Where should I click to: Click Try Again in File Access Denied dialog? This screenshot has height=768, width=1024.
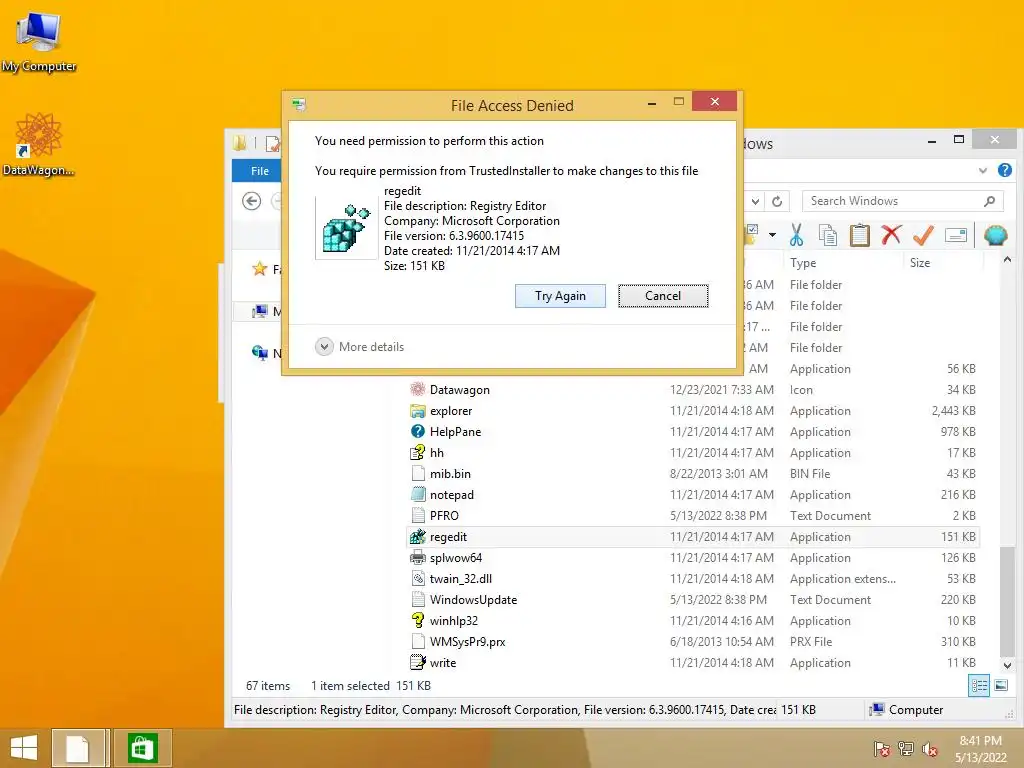click(560, 296)
